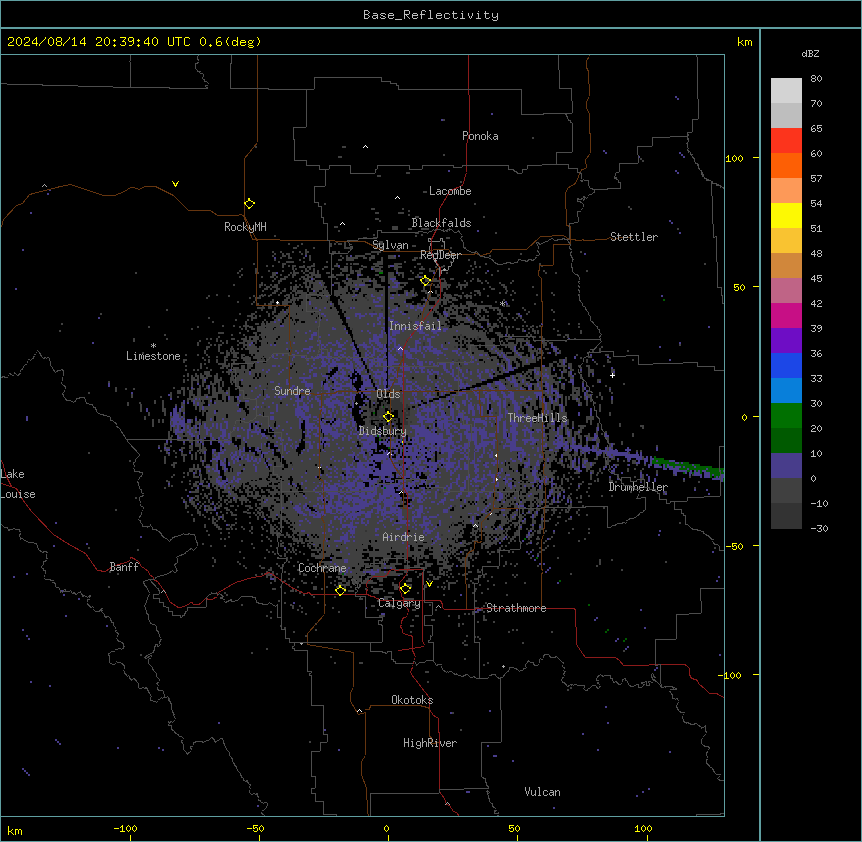
Task: Click the -100 tick on bottom km axis
Action: pyautogui.click(x=125, y=828)
